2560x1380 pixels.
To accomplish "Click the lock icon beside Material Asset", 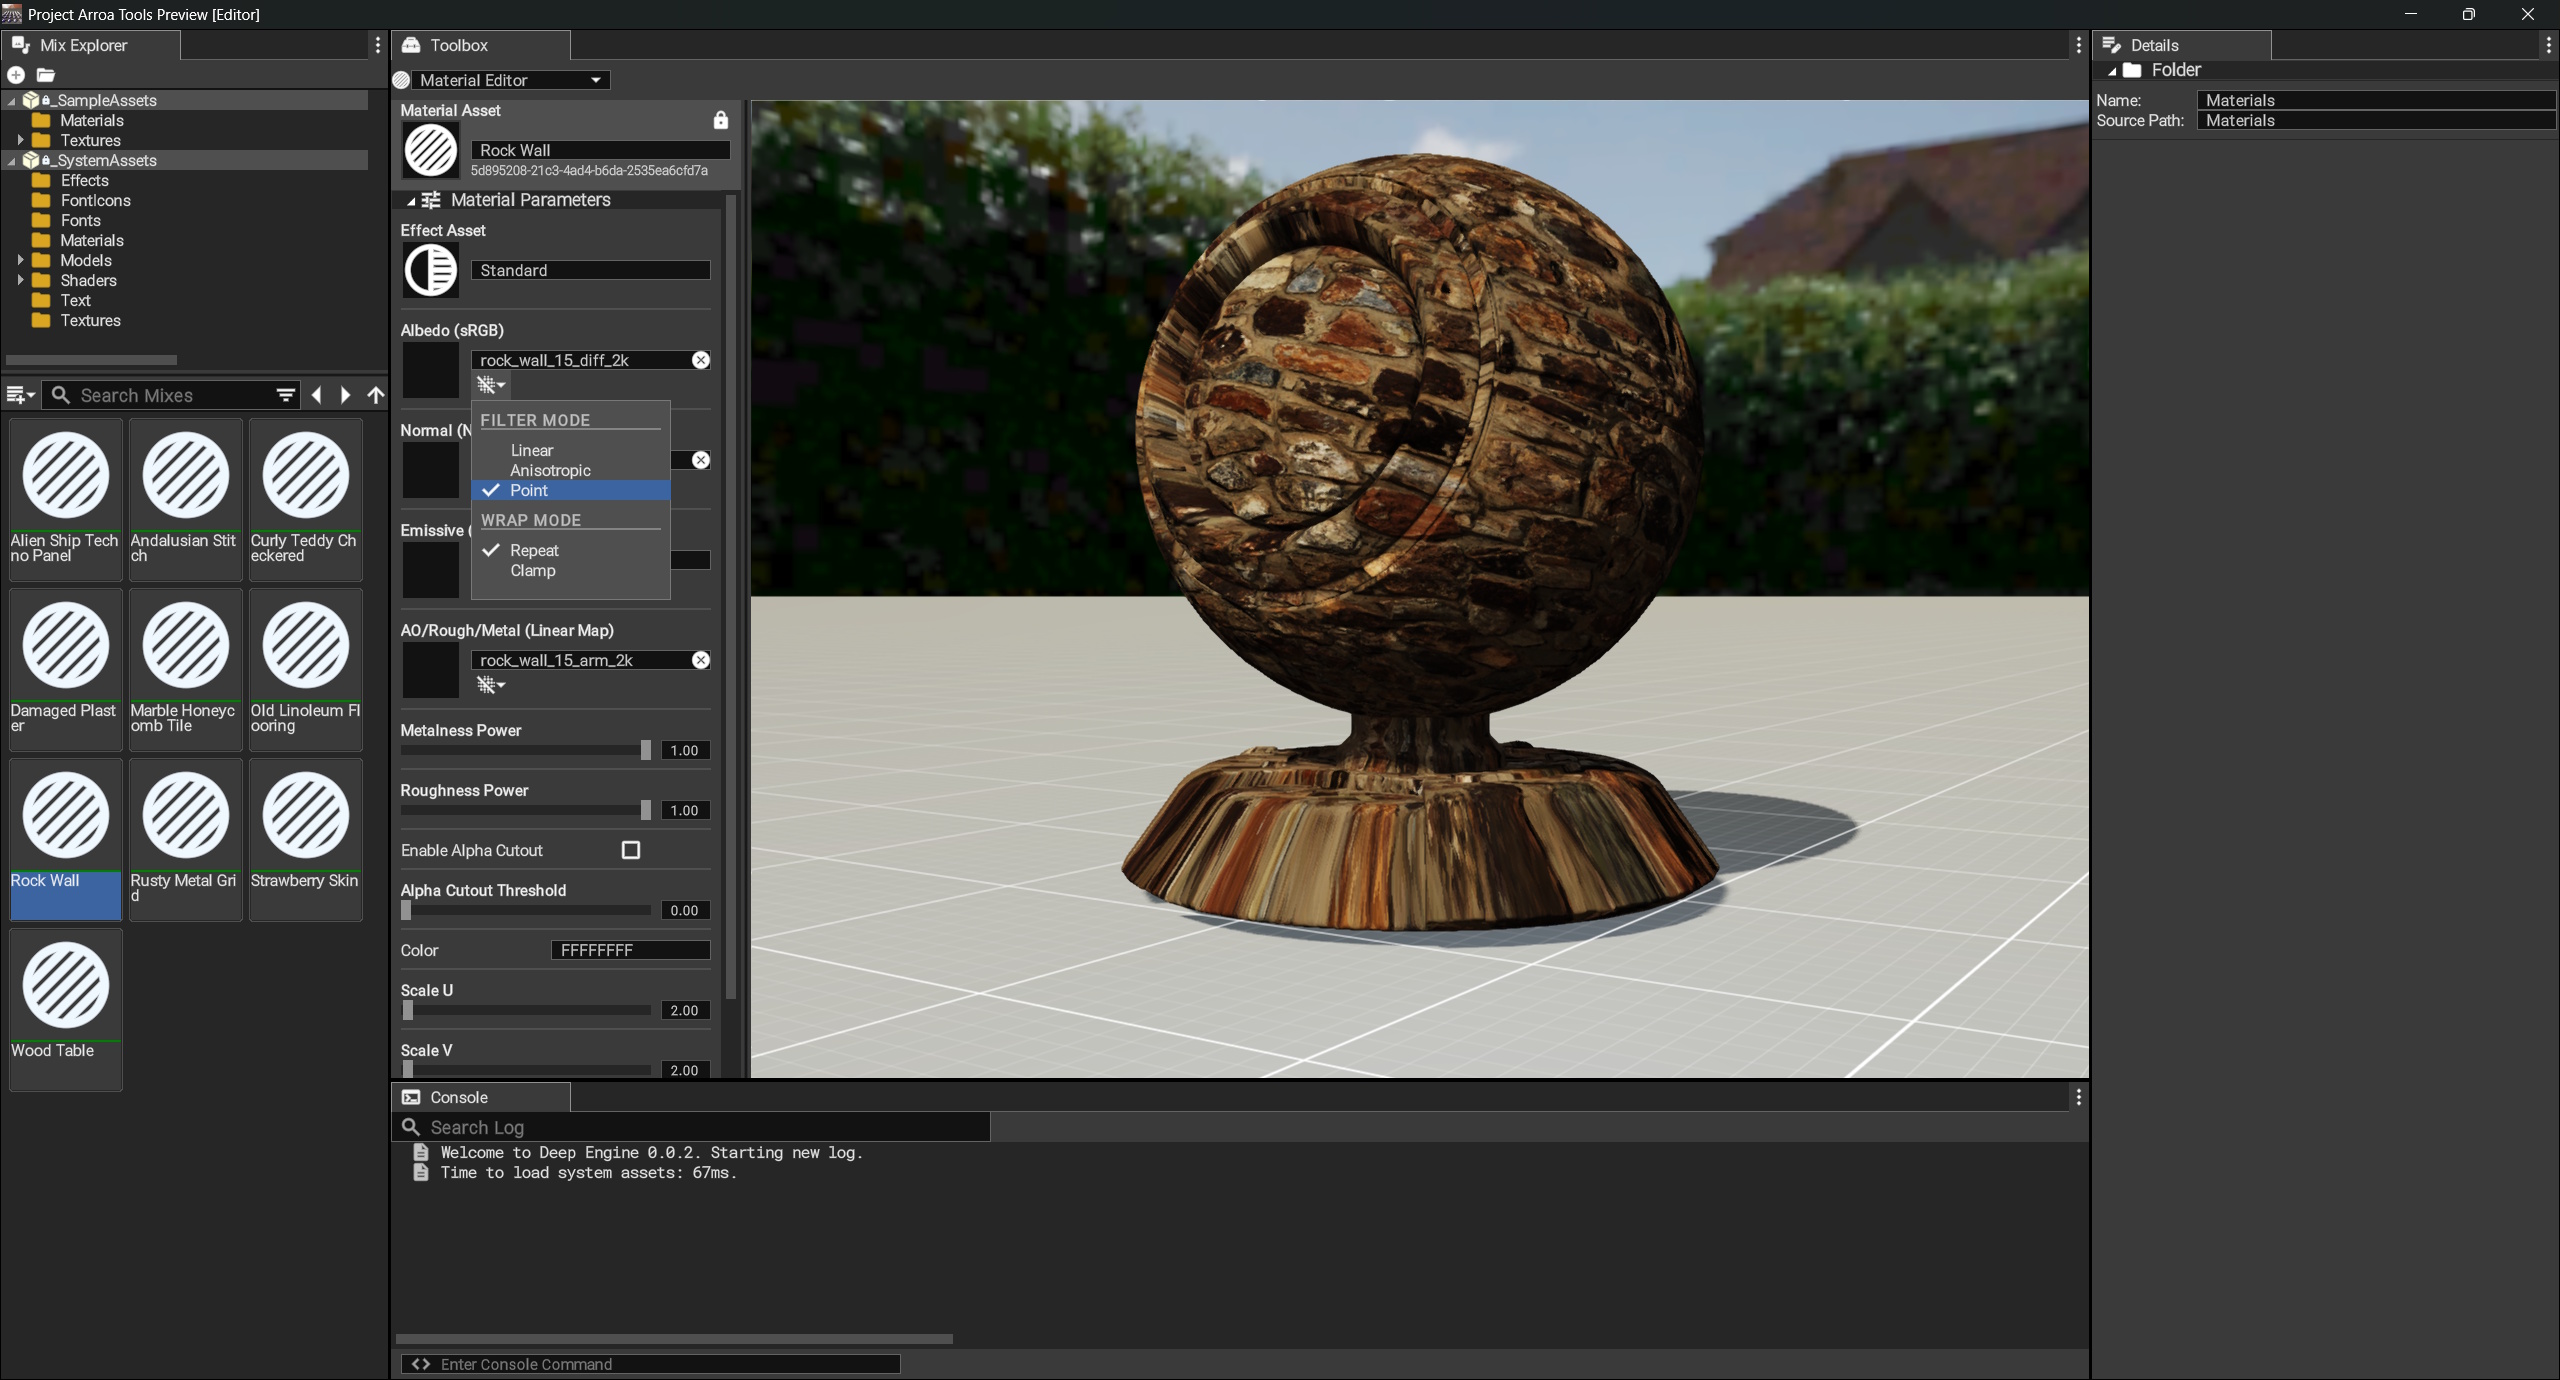I will [x=720, y=121].
